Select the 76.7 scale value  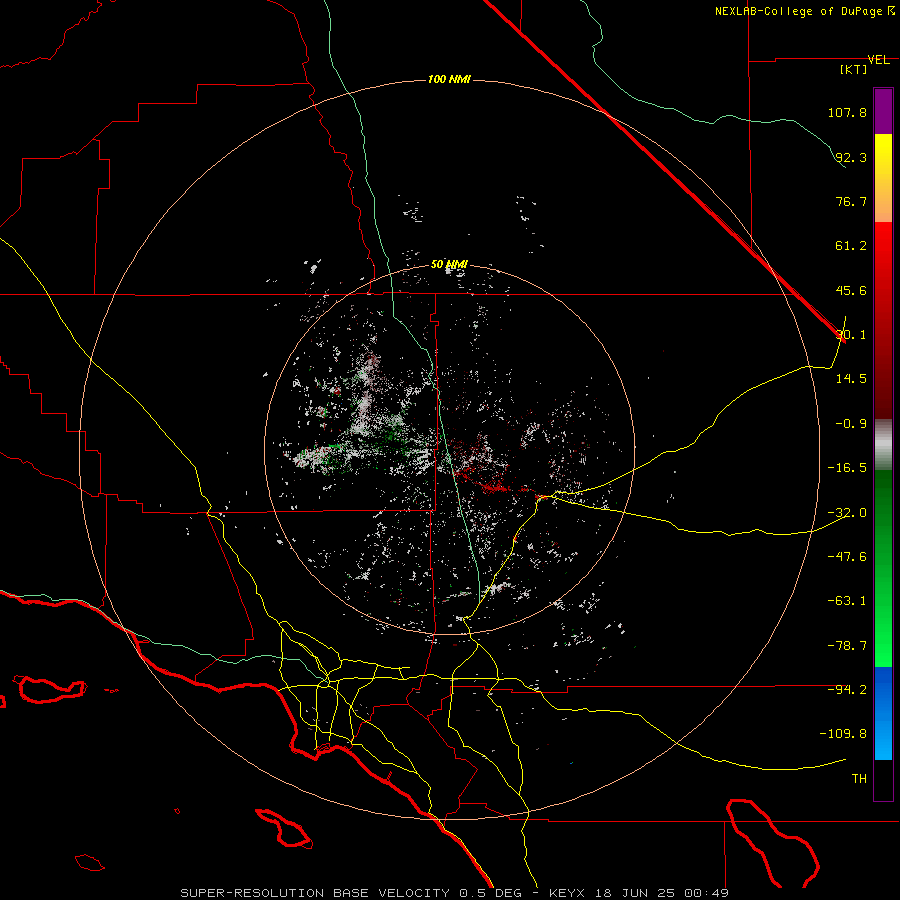(x=851, y=201)
